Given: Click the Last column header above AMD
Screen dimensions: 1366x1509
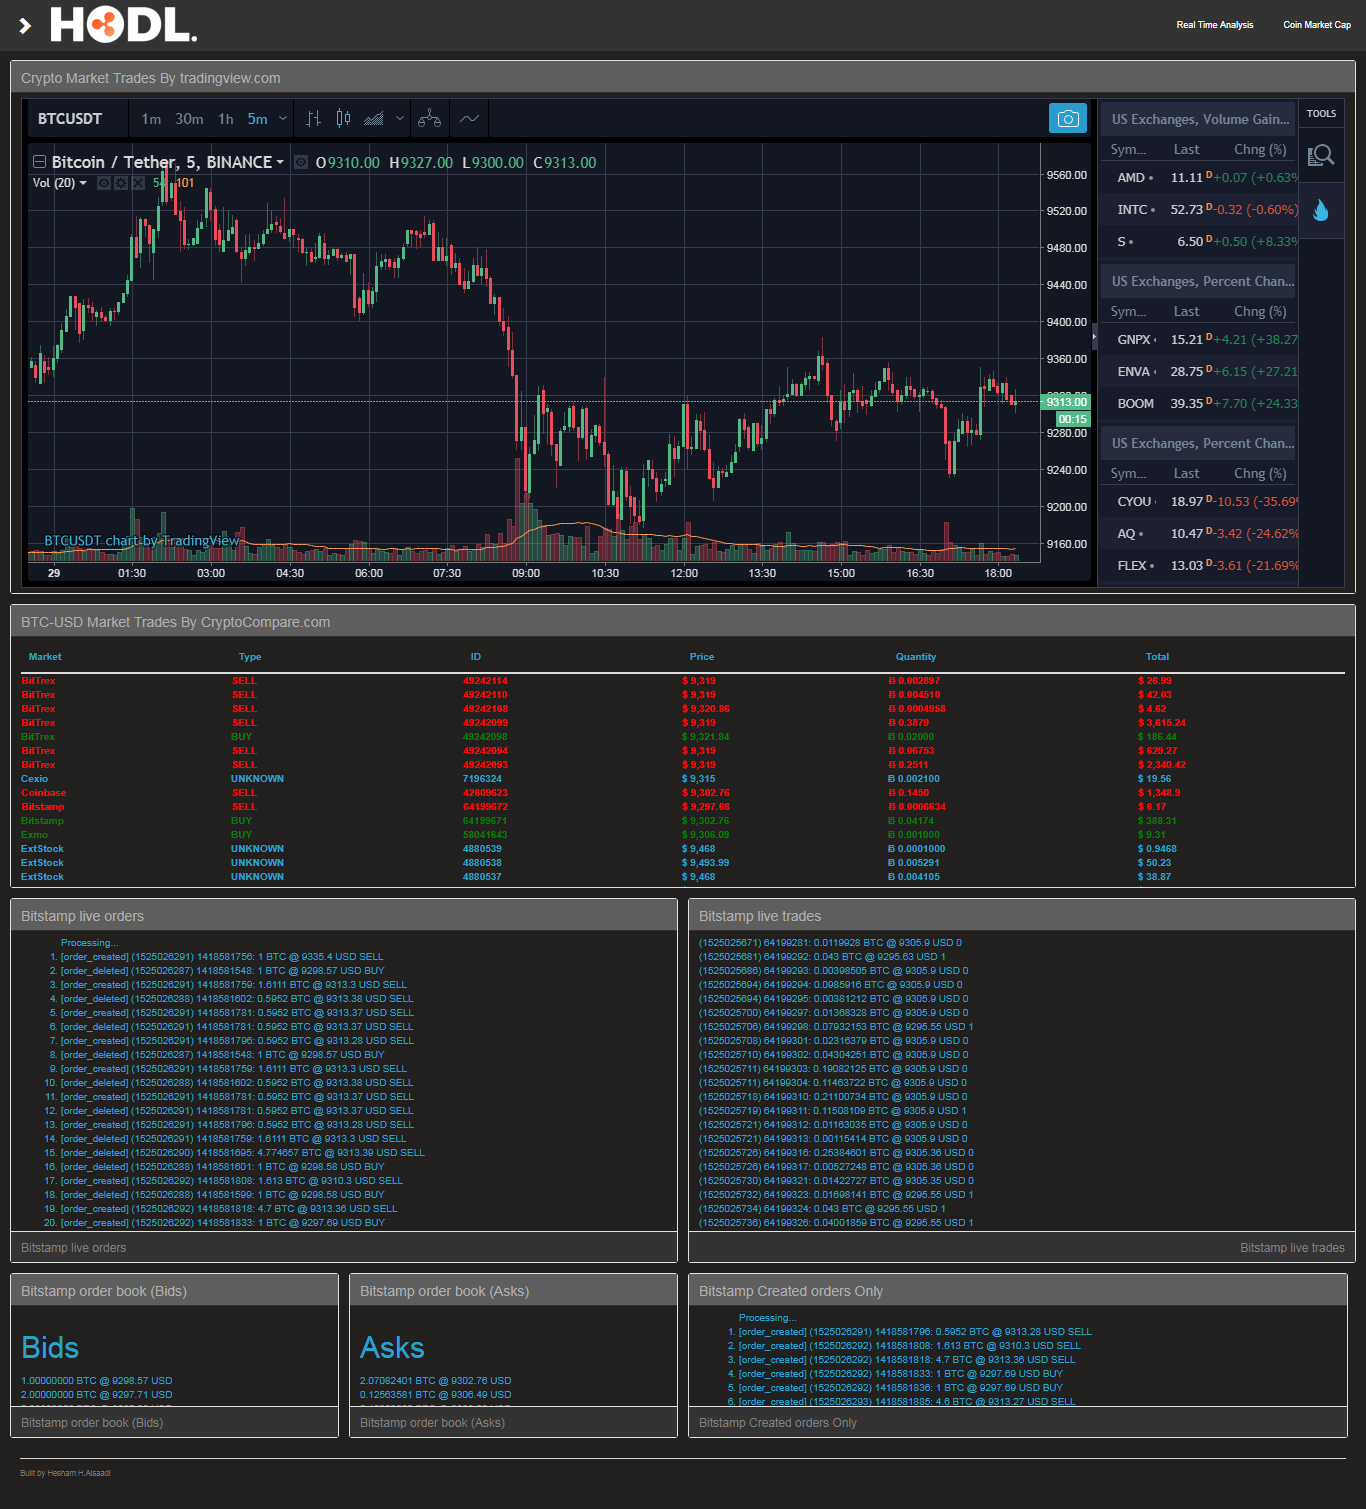Looking at the screenshot, I should click(1187, 149).
